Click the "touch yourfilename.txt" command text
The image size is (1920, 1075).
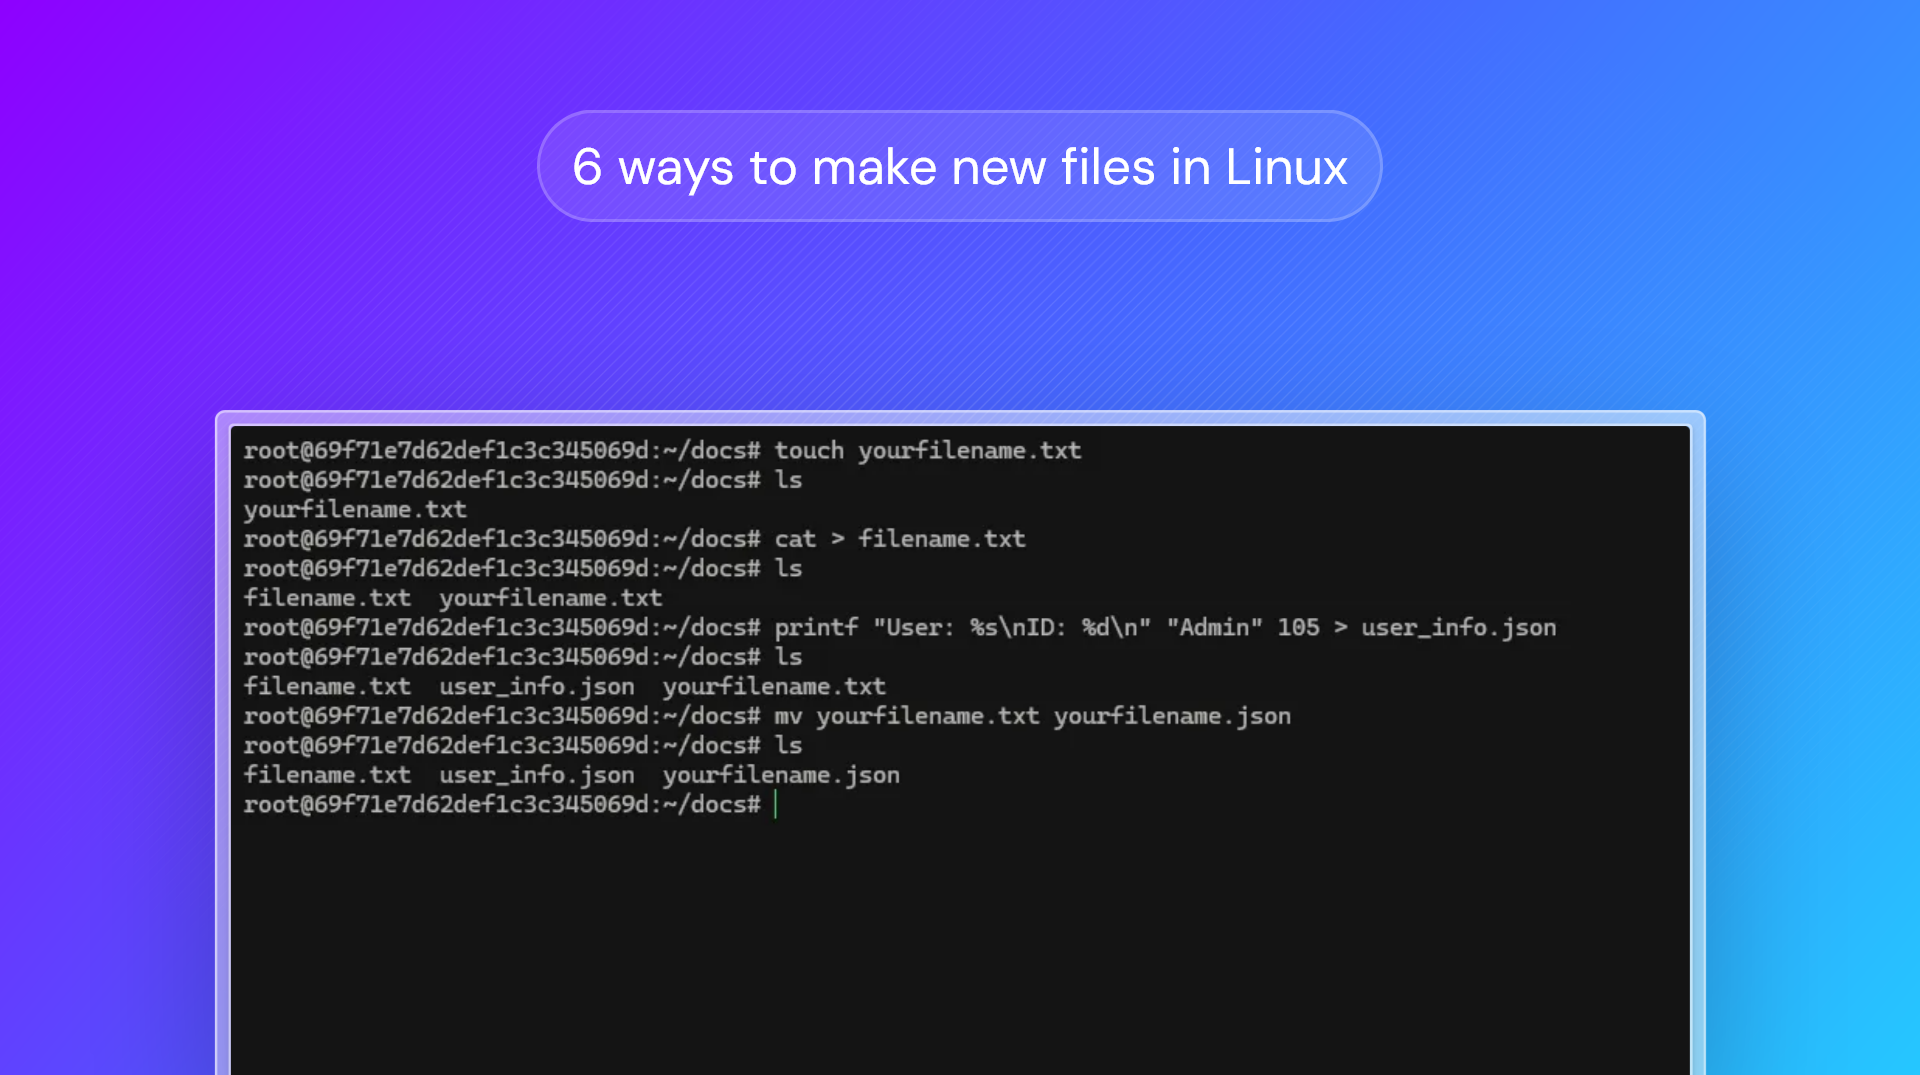(927, 451)
